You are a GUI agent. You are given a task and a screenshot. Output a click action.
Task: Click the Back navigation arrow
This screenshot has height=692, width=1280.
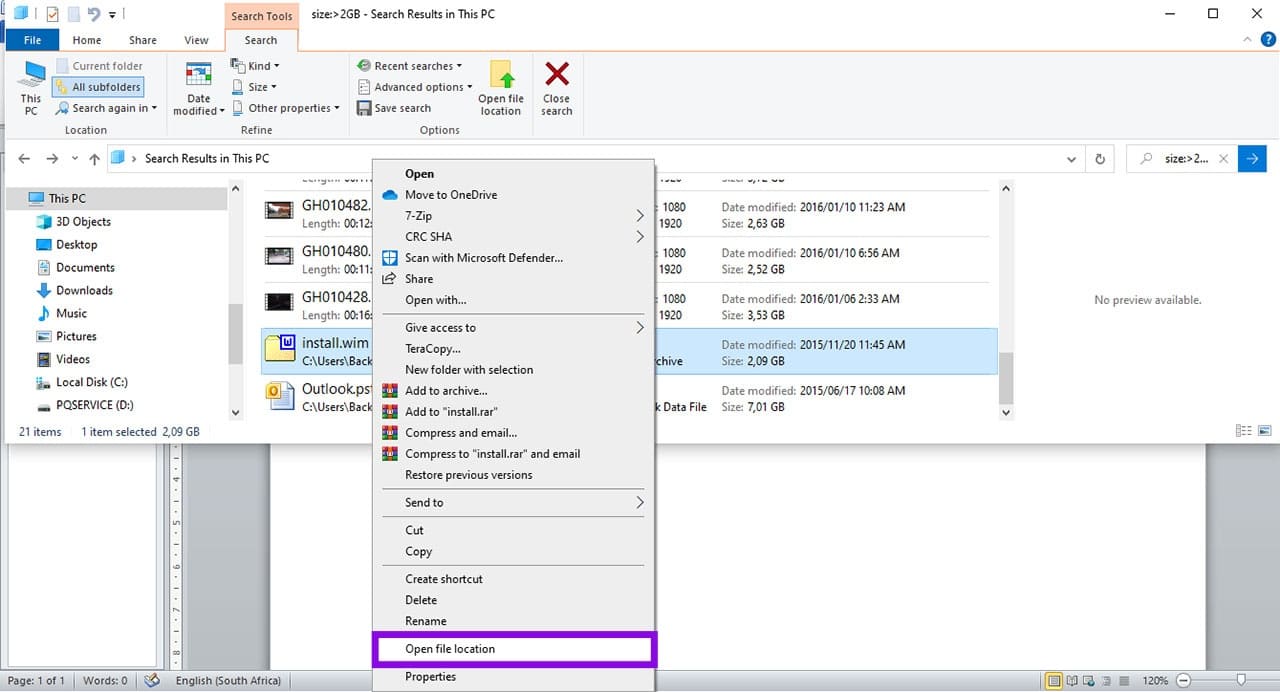coord(24,159)
